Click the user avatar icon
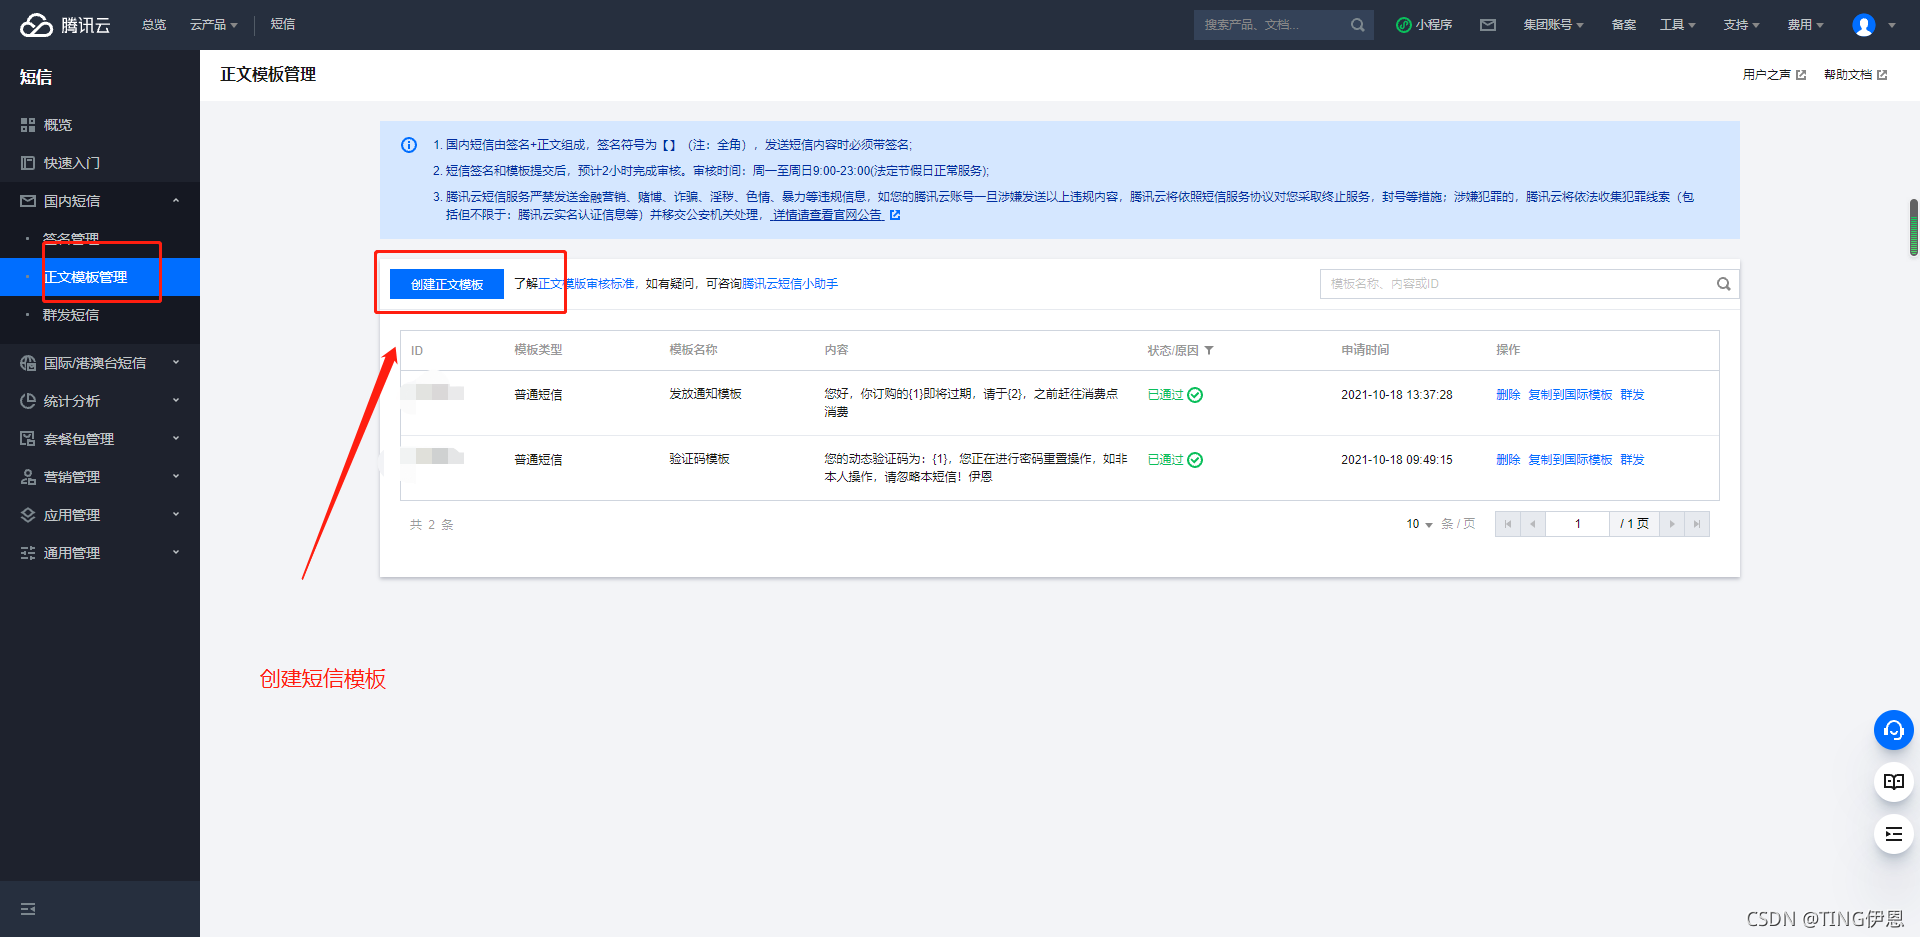This screenshot has height=937, width=1920. coord(1864,25)
